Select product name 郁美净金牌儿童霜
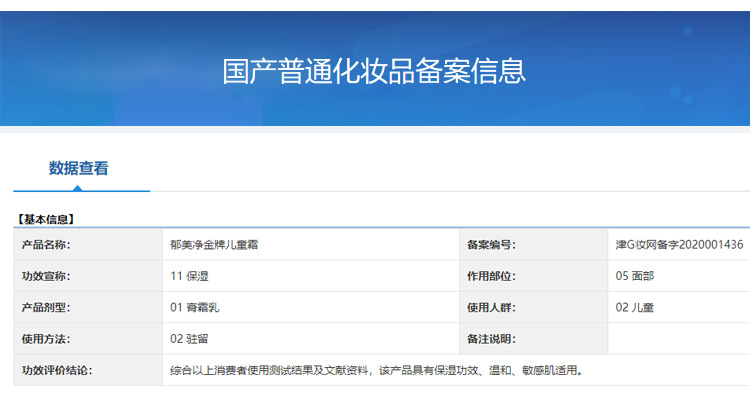Image resolution: width=750 pixels, height=419 pixels. (x=214, y=244)
